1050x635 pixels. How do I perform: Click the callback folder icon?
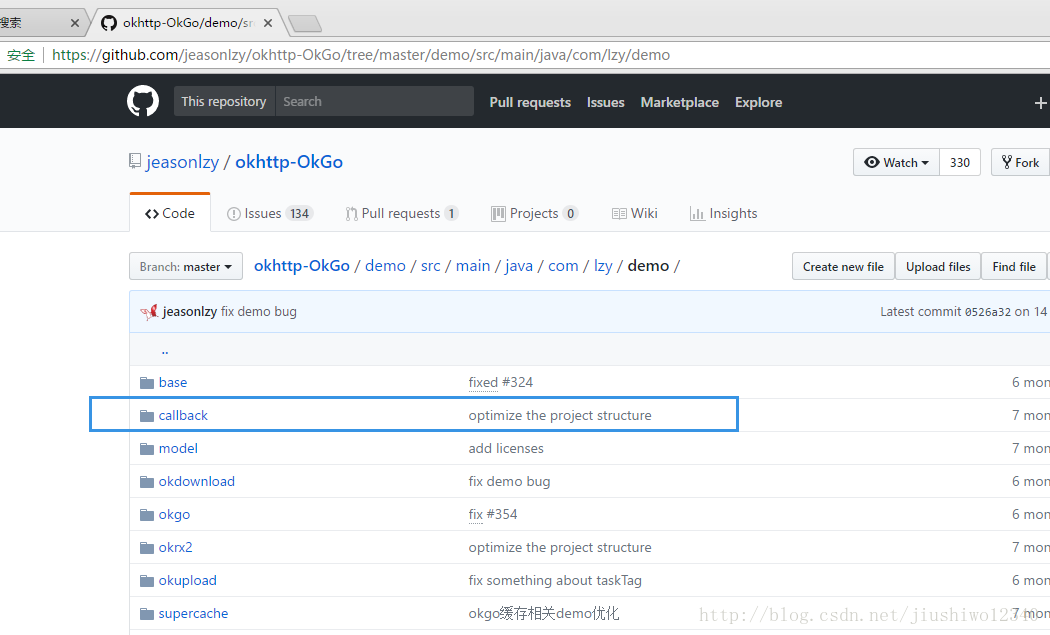pyautogui.click(x=147, y=415)
